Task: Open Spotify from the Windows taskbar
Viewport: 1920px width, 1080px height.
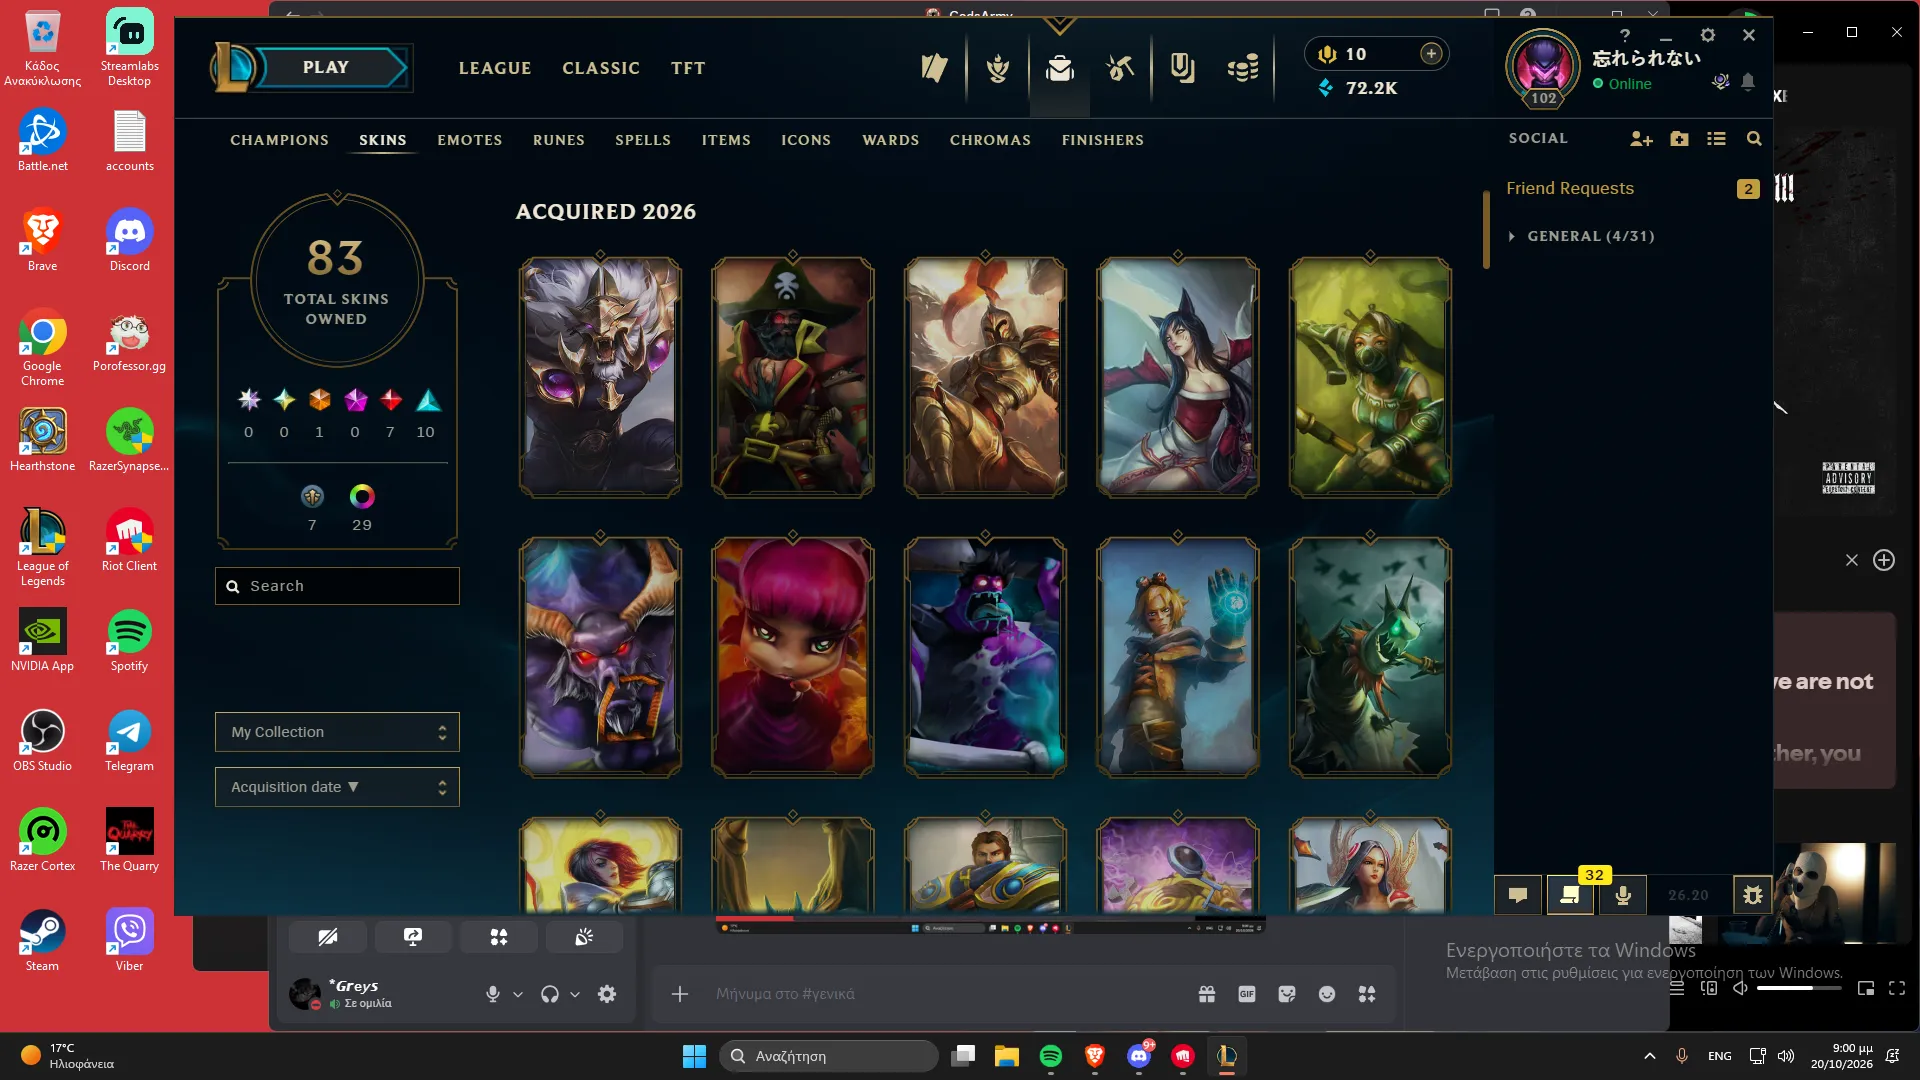Action: (x=1050, y=1056)
